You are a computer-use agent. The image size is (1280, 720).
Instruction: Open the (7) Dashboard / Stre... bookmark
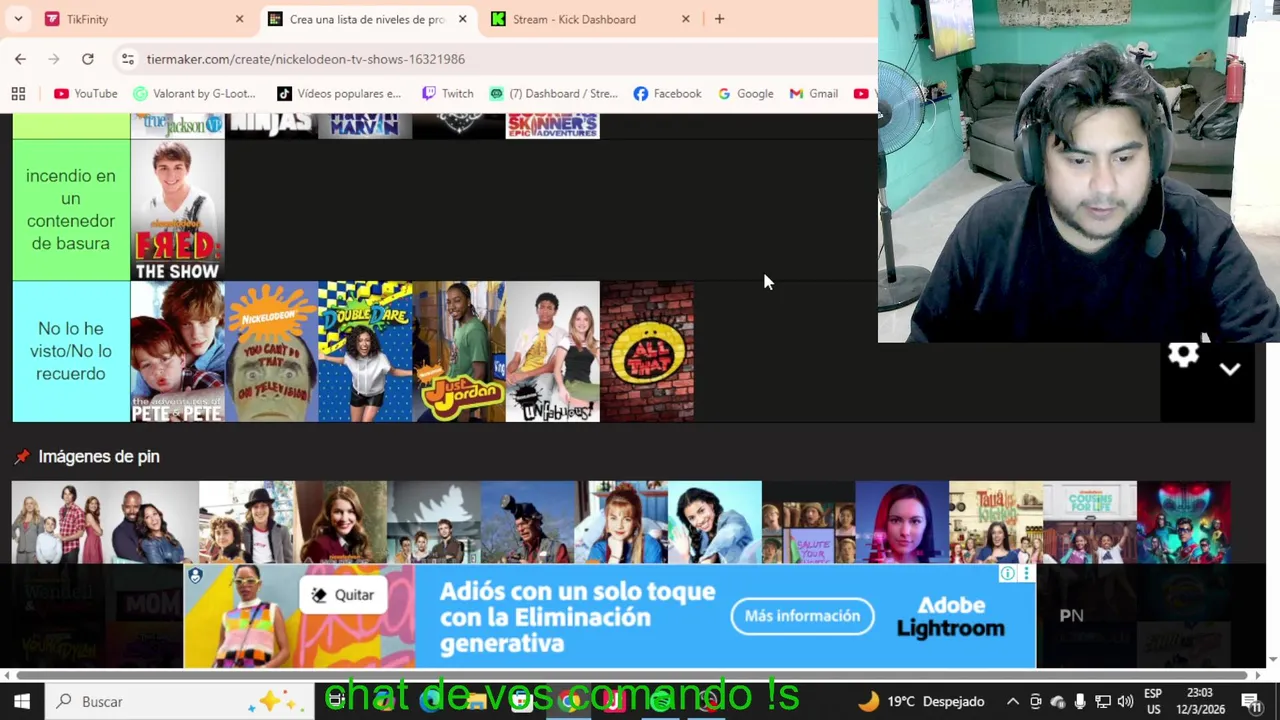(553, 93)
